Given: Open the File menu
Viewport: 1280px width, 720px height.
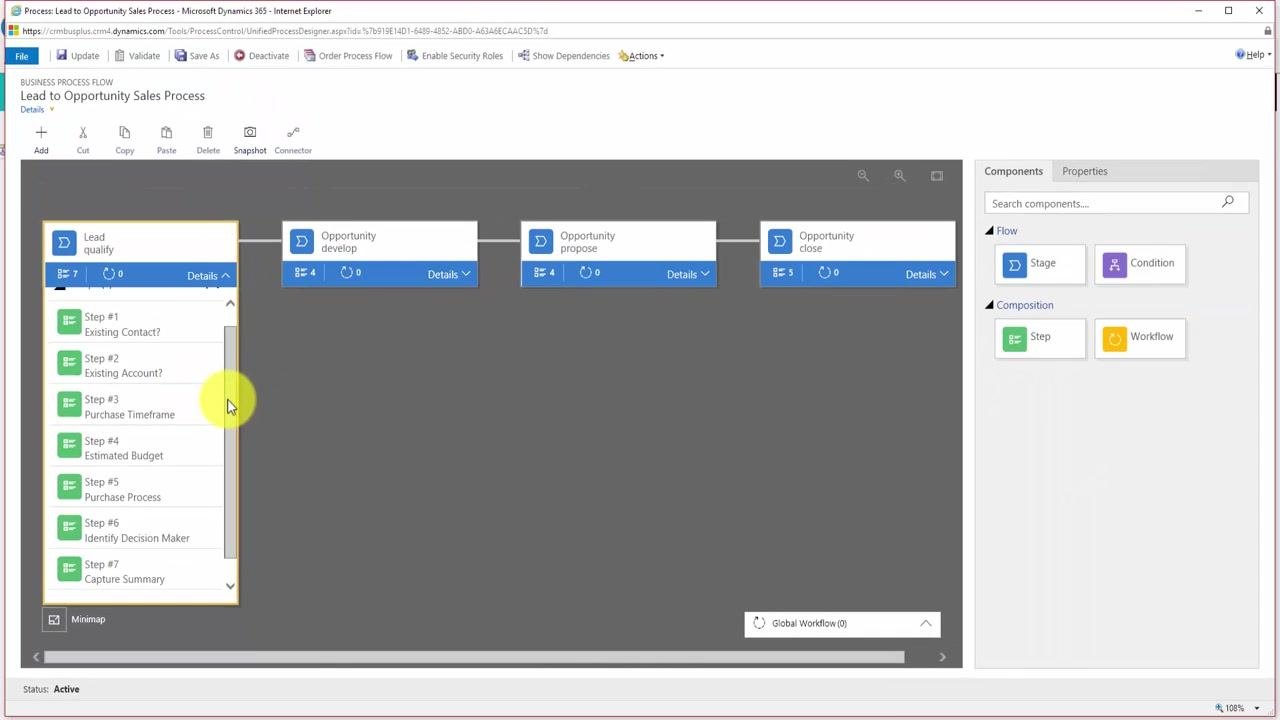Looking at the screenshot, I should [x=21, y=56].
